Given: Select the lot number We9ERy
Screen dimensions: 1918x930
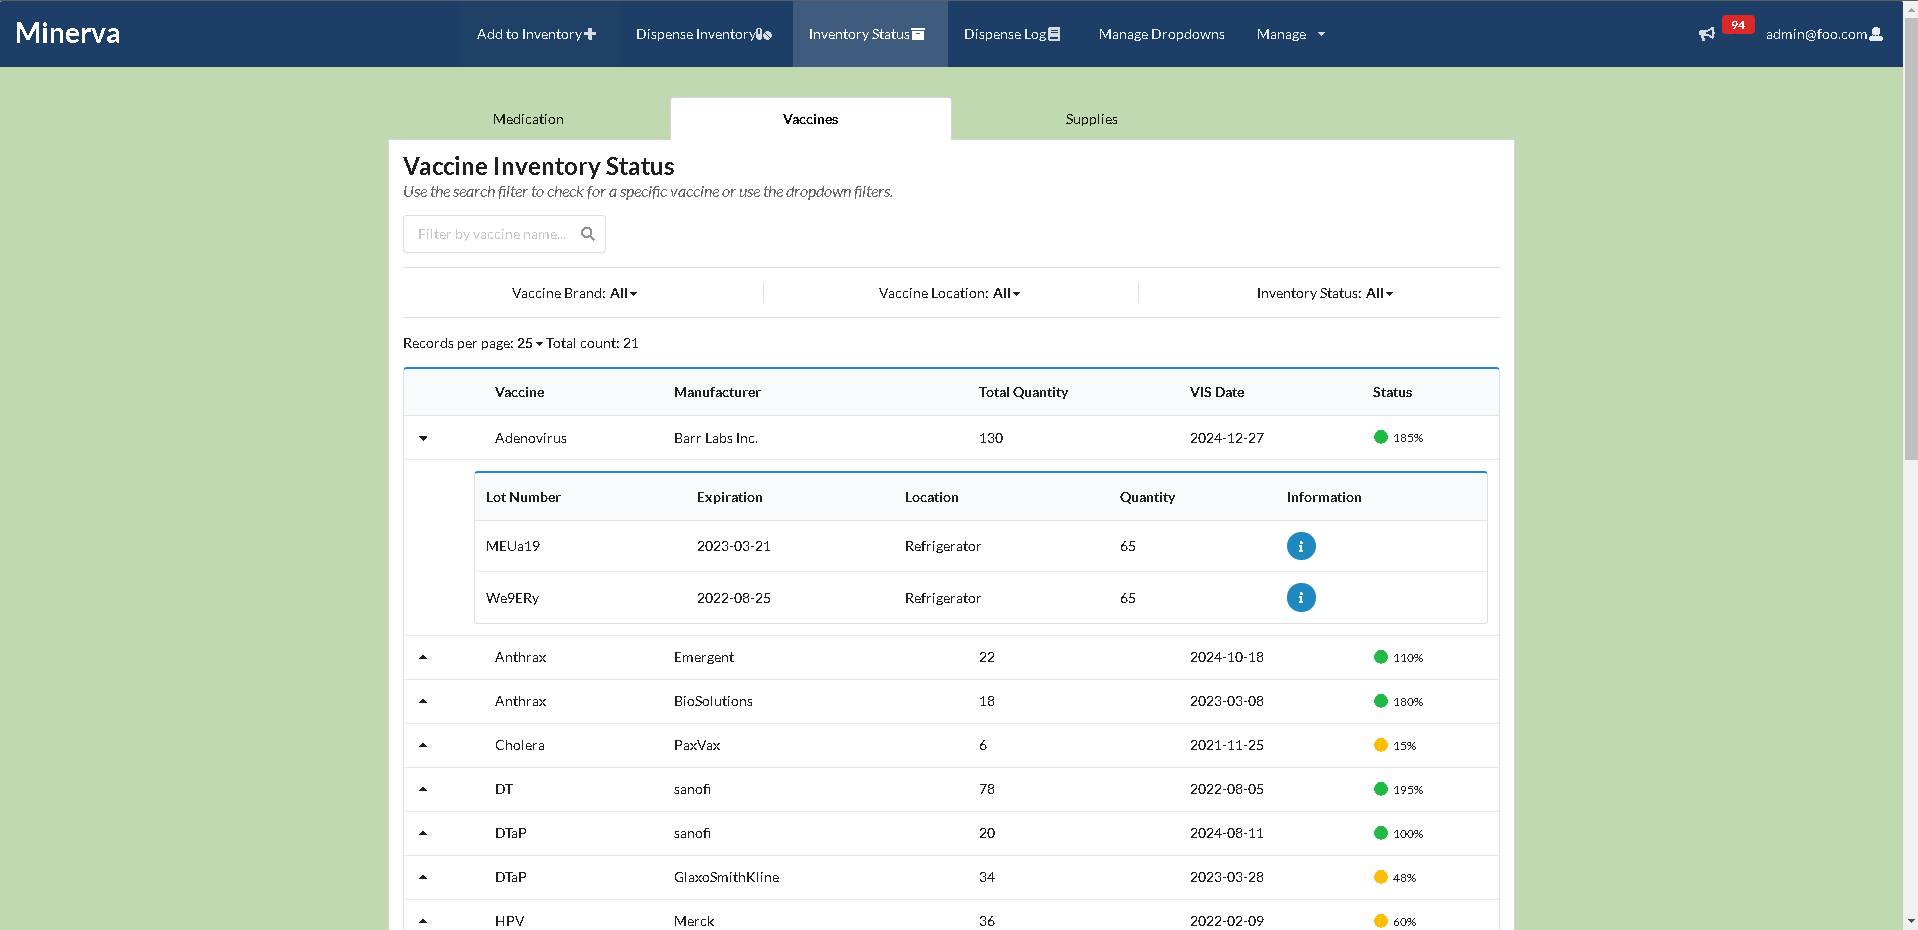Looking at the screenshot, I should [x=512, y=598].
